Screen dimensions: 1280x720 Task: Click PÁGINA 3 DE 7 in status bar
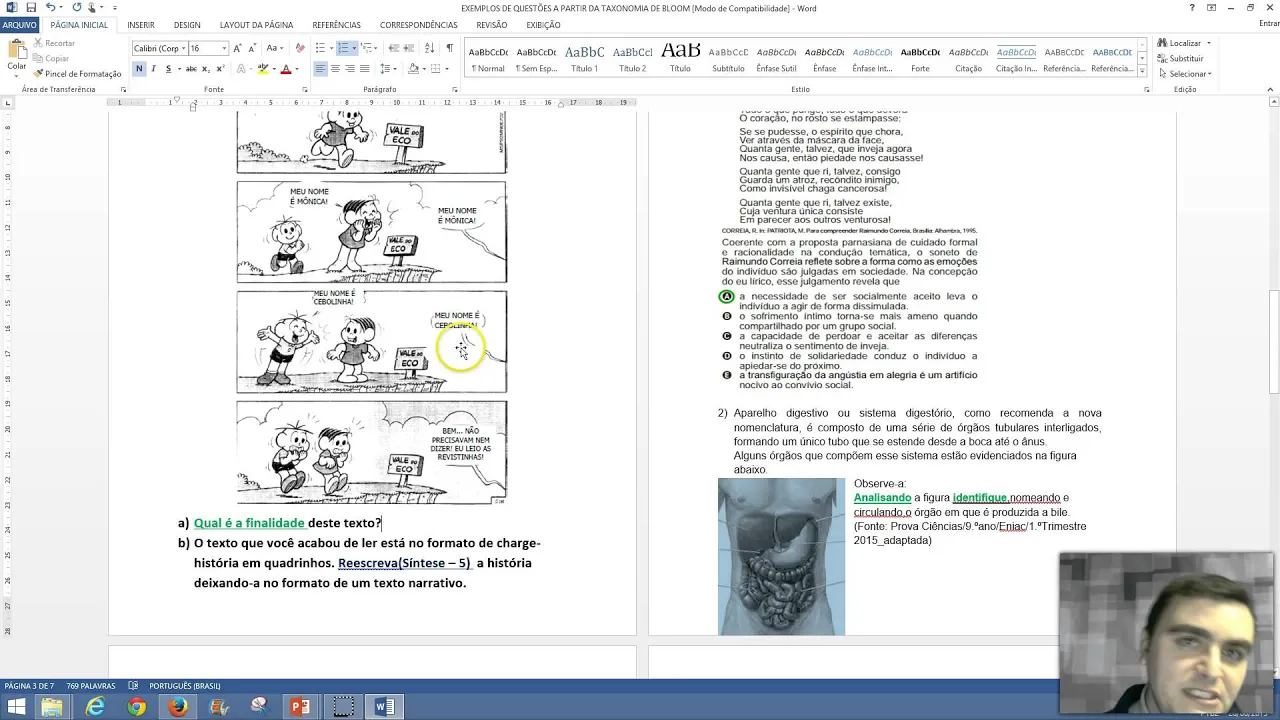tap(29, 686)
